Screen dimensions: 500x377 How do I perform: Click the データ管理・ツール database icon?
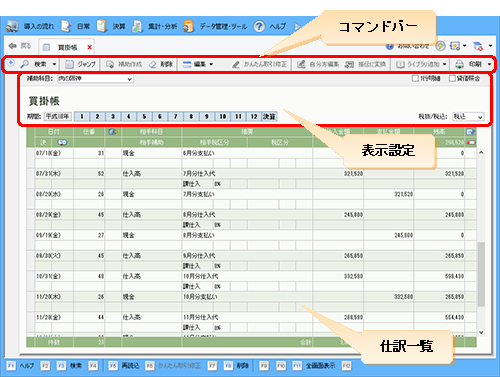[x=189, y=26]
